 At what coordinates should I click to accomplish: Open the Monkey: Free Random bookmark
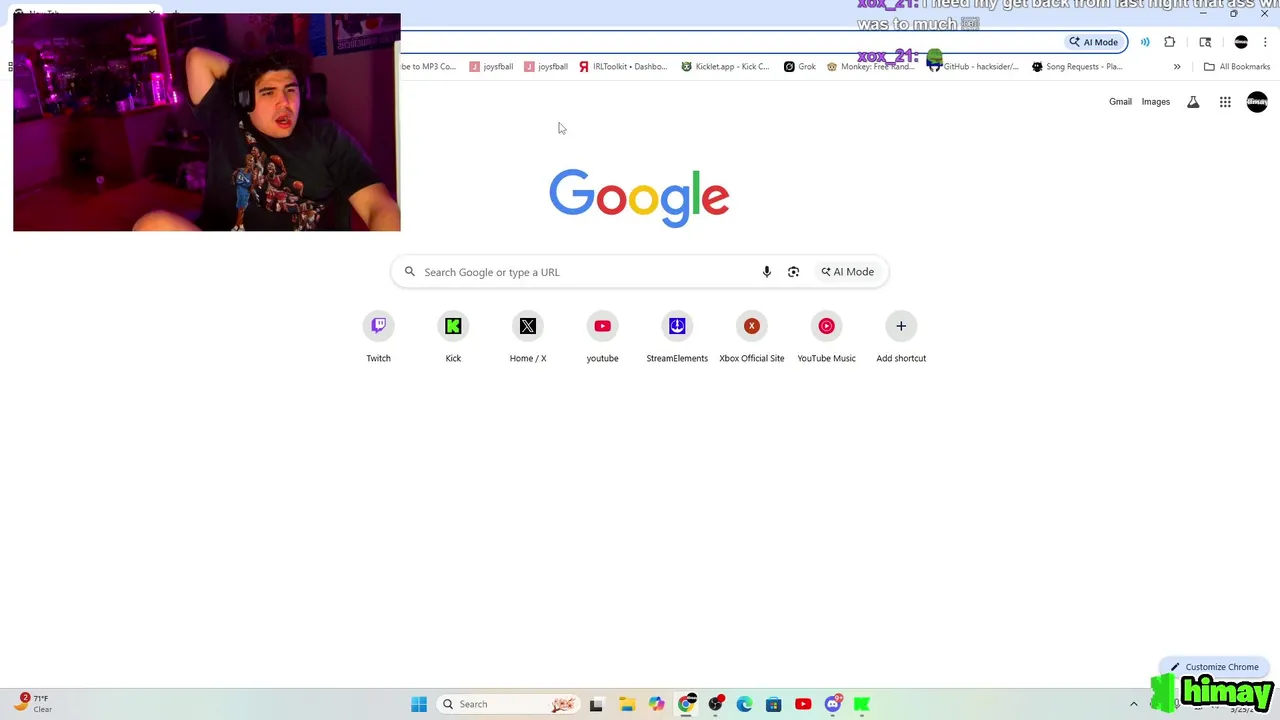click(870, 67)
